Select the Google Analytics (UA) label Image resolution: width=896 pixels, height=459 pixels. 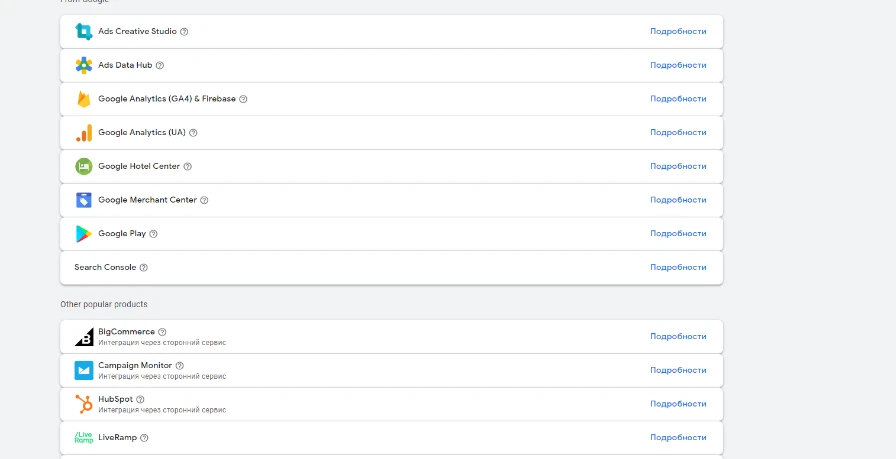coord(142,133)
